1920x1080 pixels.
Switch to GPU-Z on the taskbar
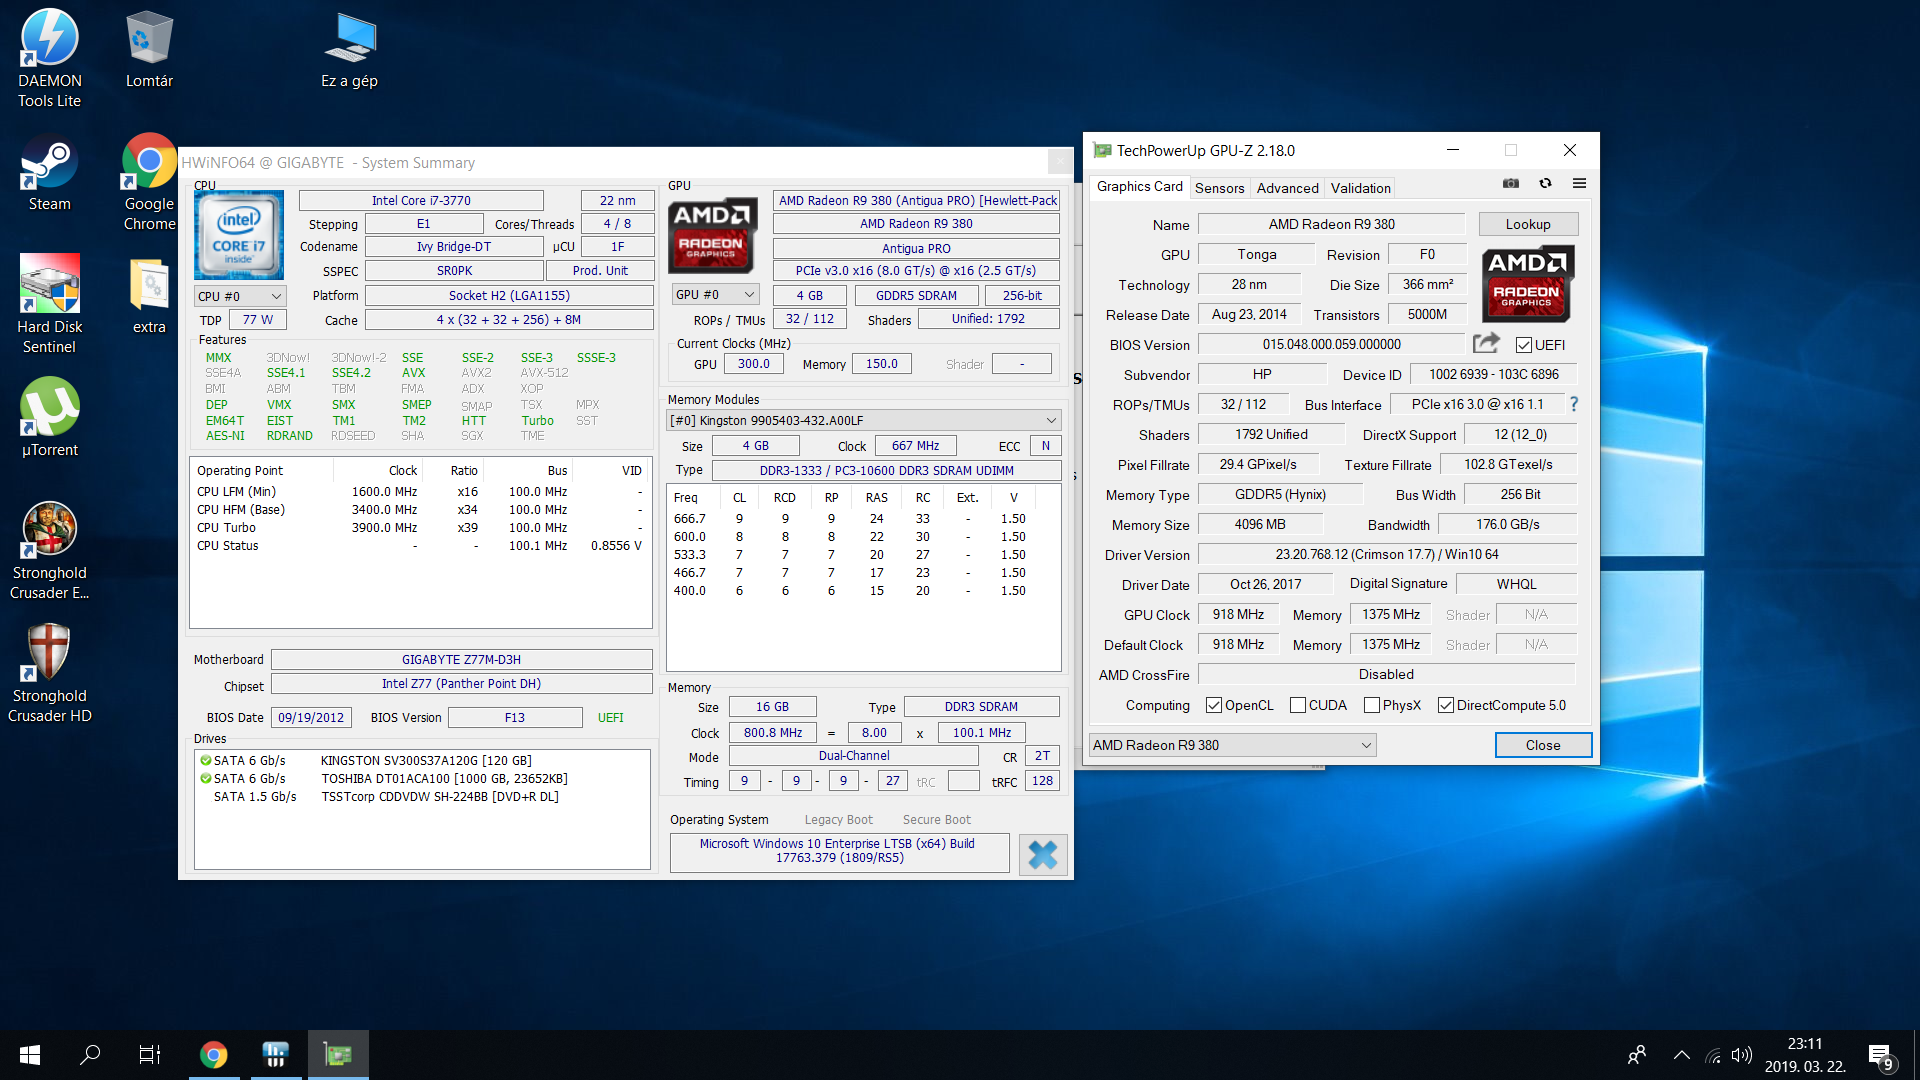pyautogui.click(x=338, y=1054)
